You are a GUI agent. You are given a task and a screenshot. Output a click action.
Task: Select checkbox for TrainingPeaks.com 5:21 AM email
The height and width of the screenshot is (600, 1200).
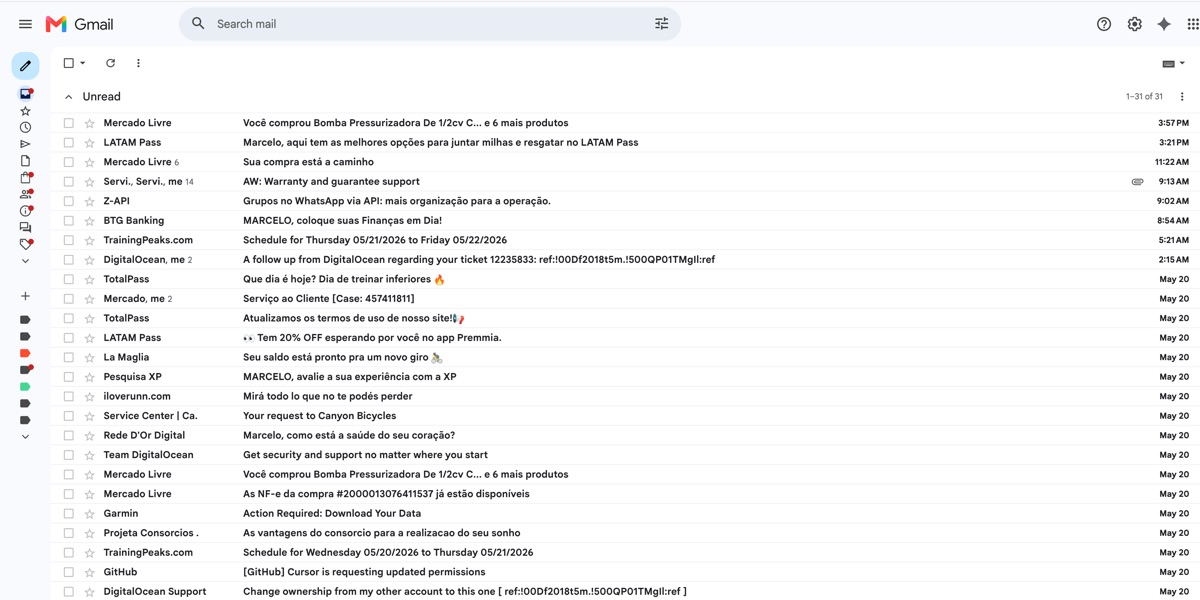click(x=68, y=240)
